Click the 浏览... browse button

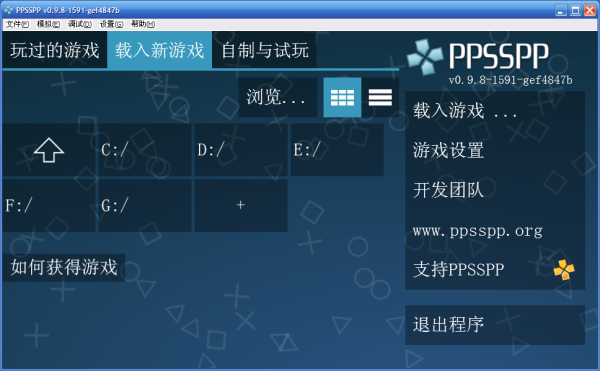point(278,97)
